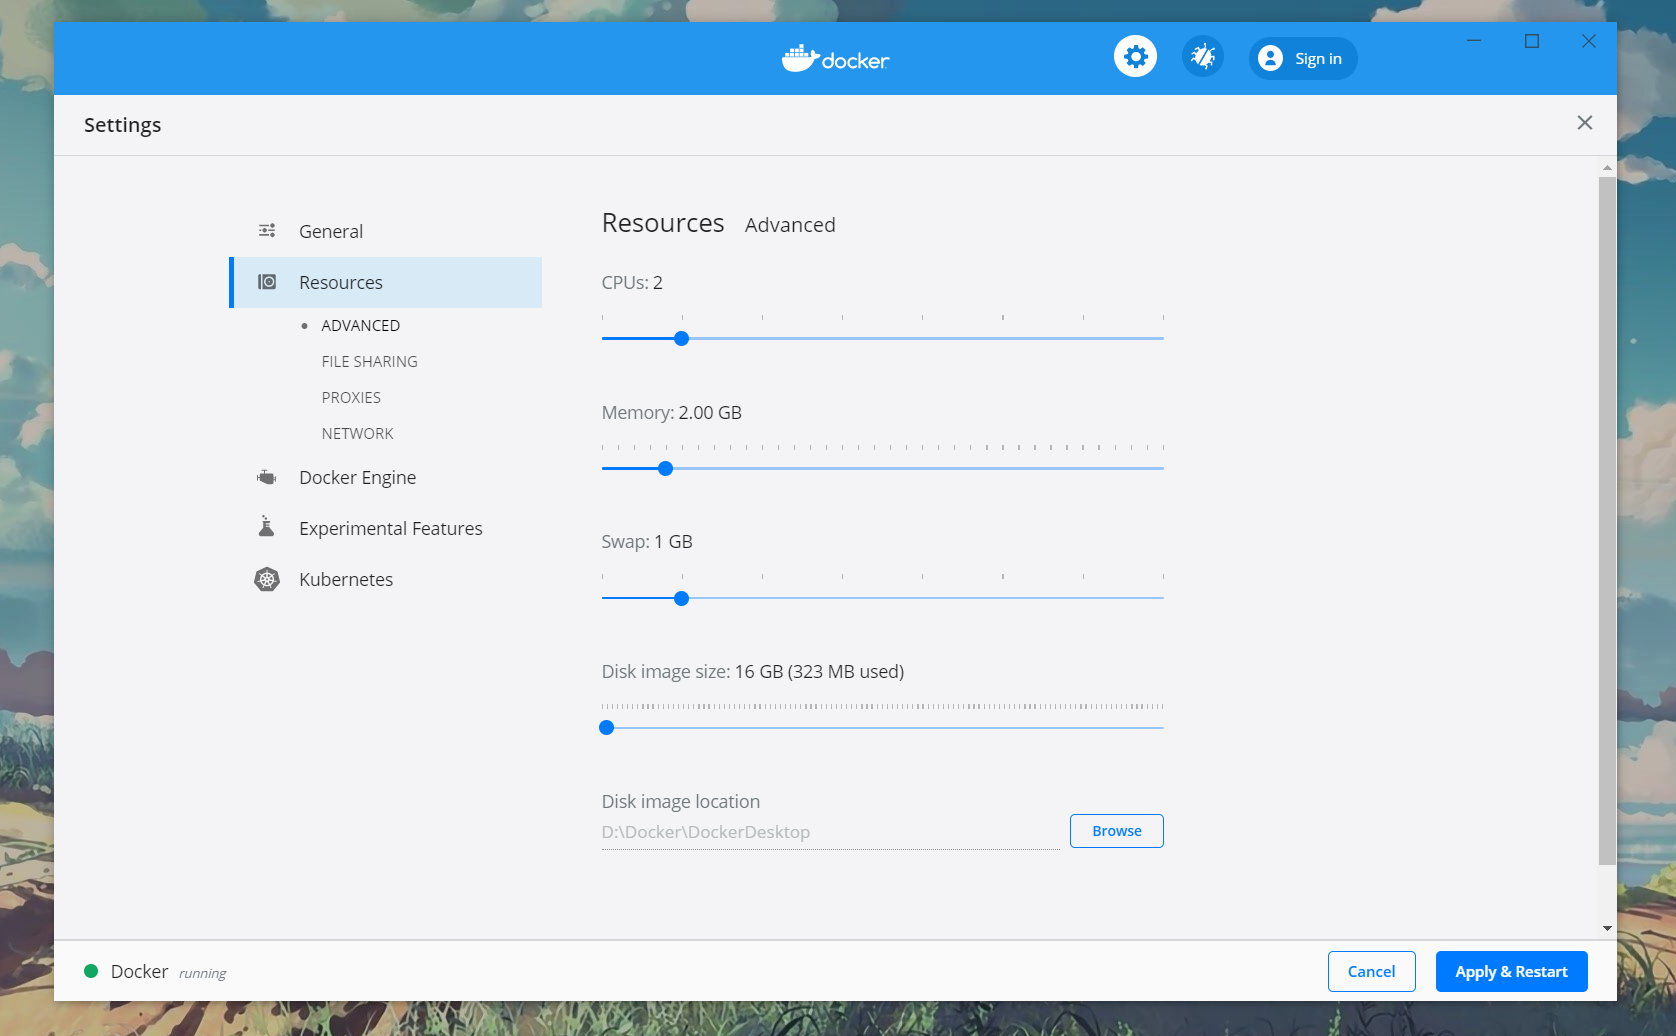The image size is (1676, 1036).
Task: Click the General sliders icon
Action: (x=267, y=231)
